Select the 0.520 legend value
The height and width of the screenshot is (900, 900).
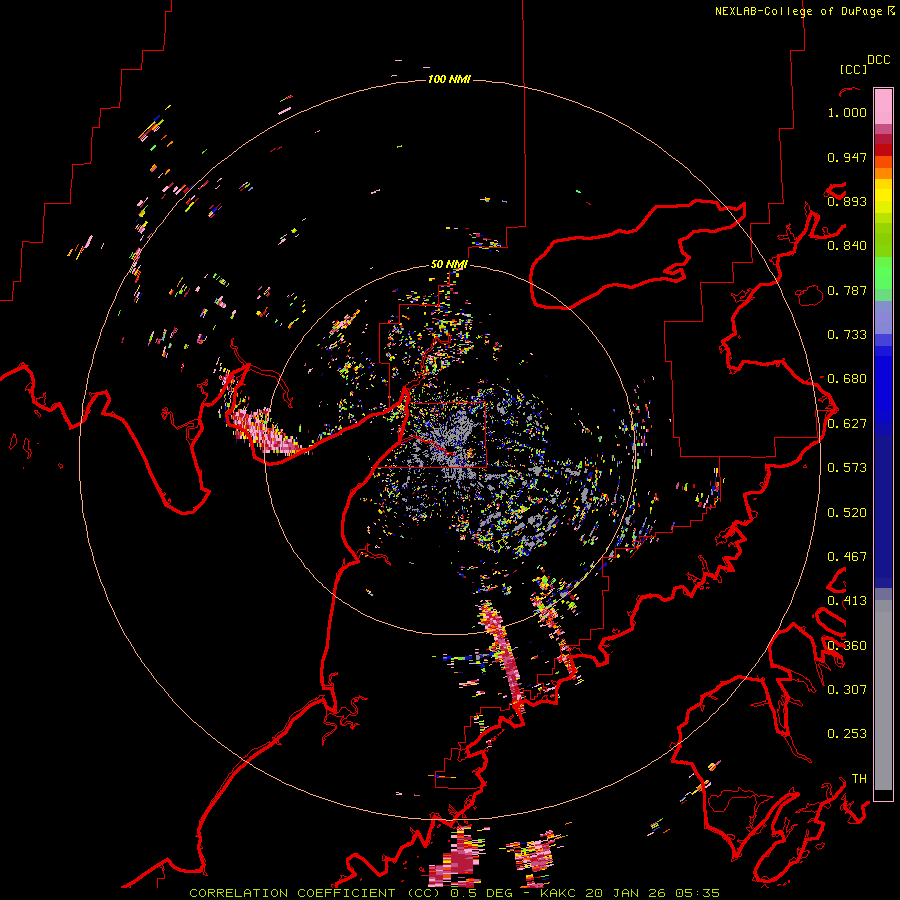(847, 513)
